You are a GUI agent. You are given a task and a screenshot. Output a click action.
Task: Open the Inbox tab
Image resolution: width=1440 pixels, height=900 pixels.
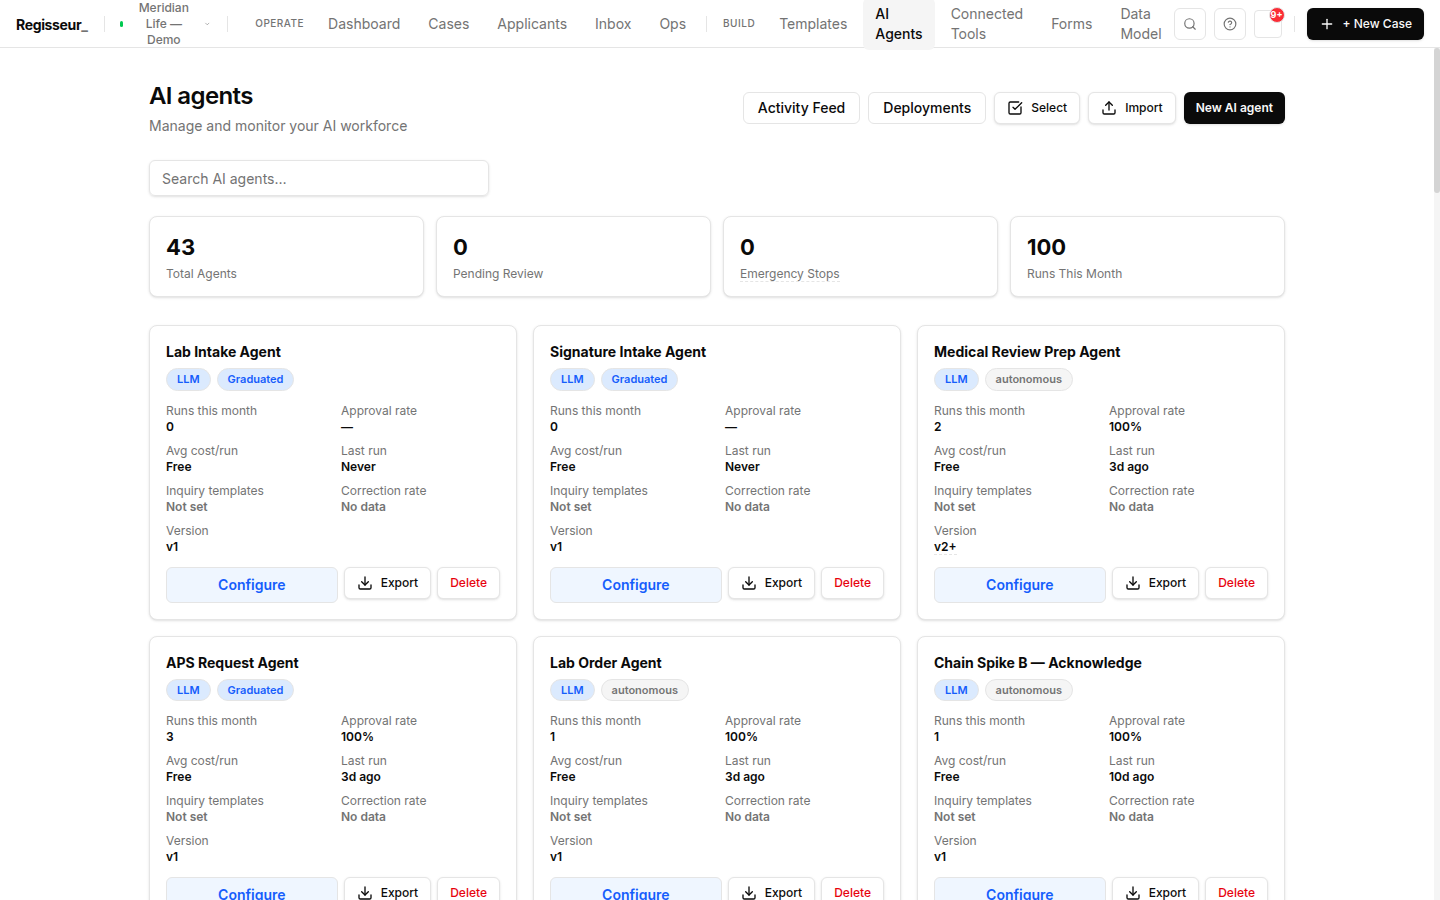(x=613, y=24)
